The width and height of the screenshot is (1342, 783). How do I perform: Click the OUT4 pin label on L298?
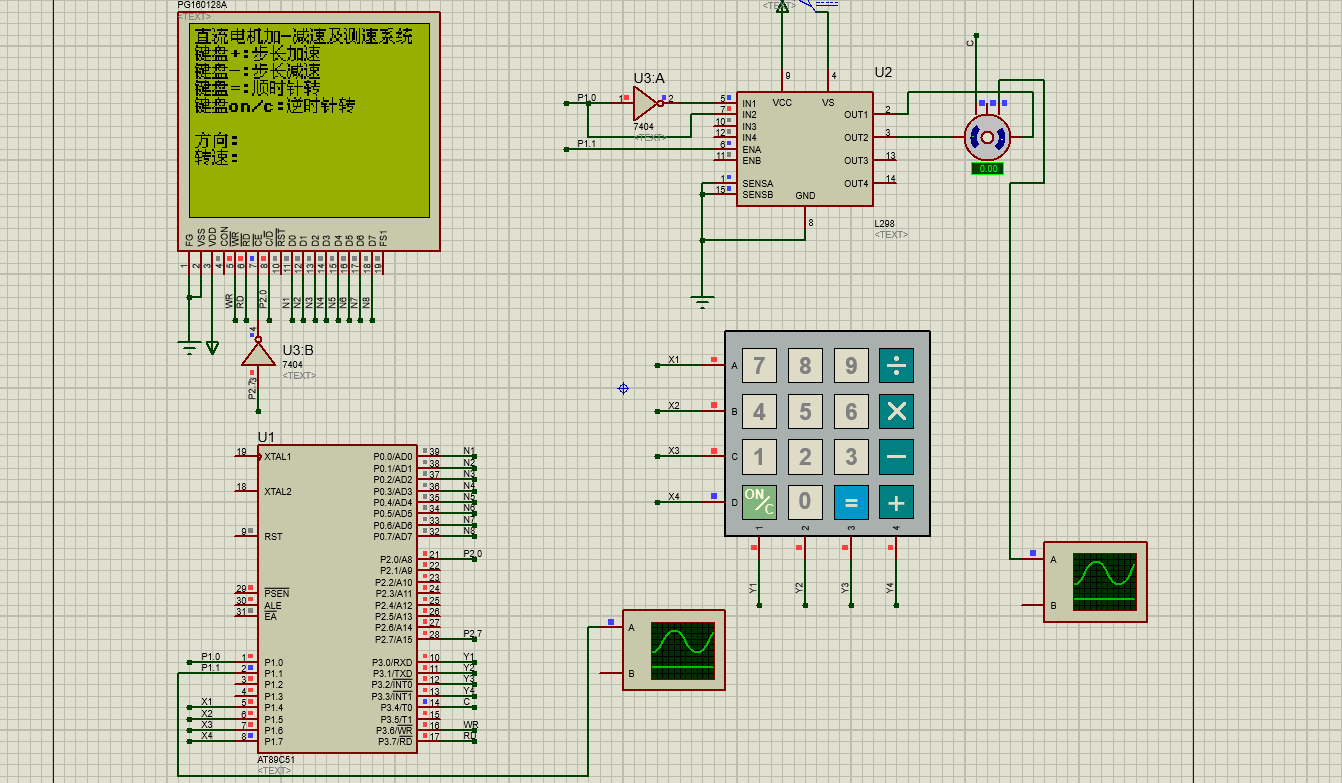856,184
